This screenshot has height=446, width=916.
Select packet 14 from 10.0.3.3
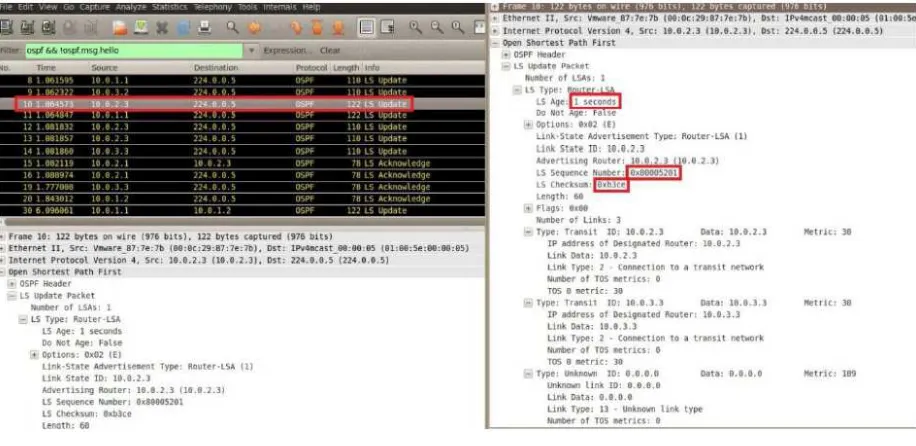(242, 151)
